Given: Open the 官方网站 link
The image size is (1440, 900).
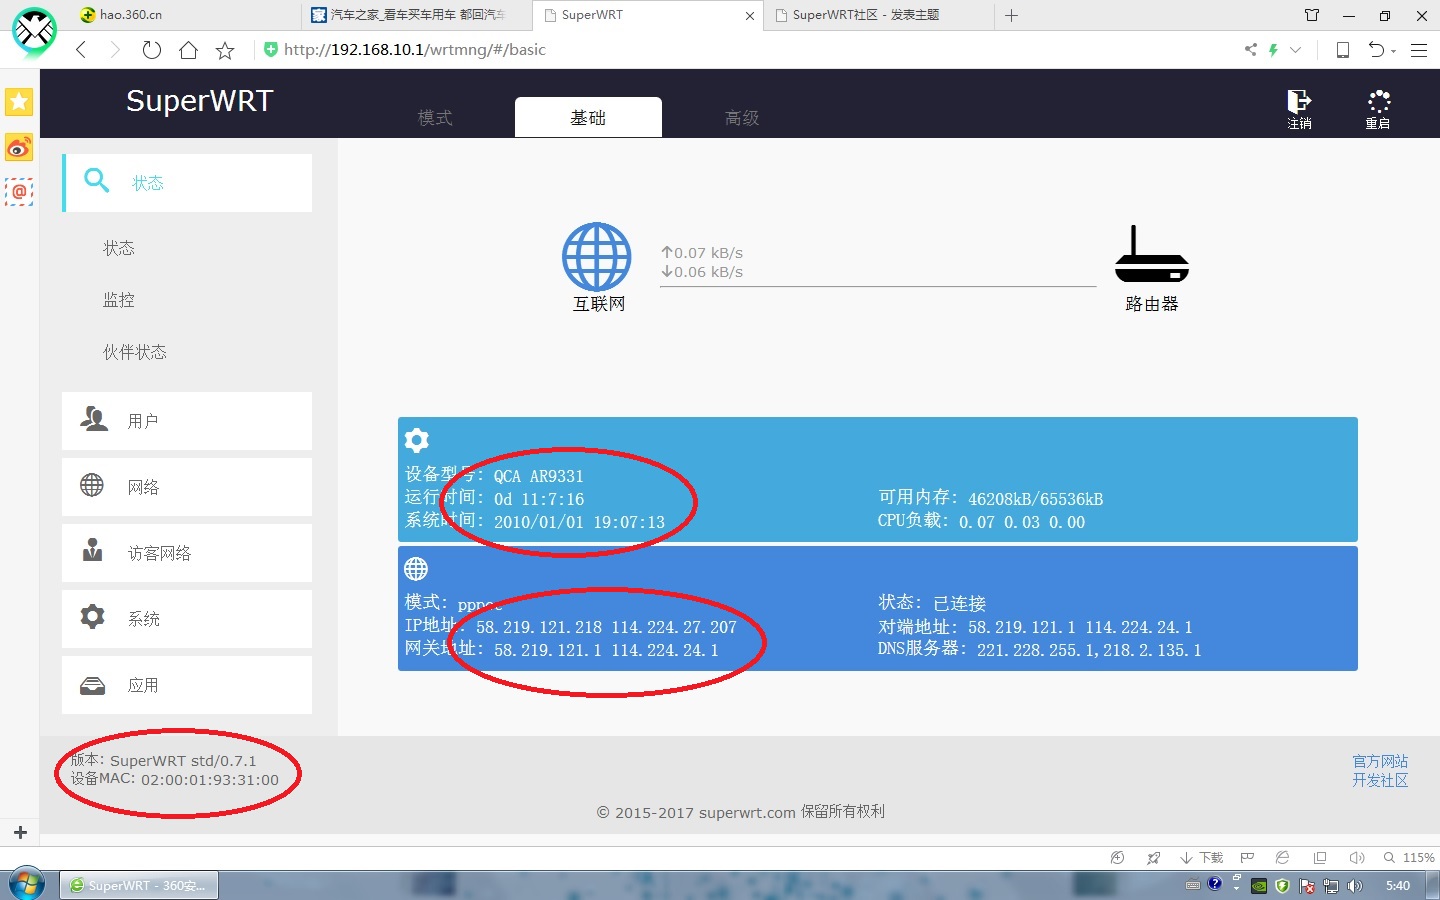Looking at the screenshot, I should coord(1380,762).
